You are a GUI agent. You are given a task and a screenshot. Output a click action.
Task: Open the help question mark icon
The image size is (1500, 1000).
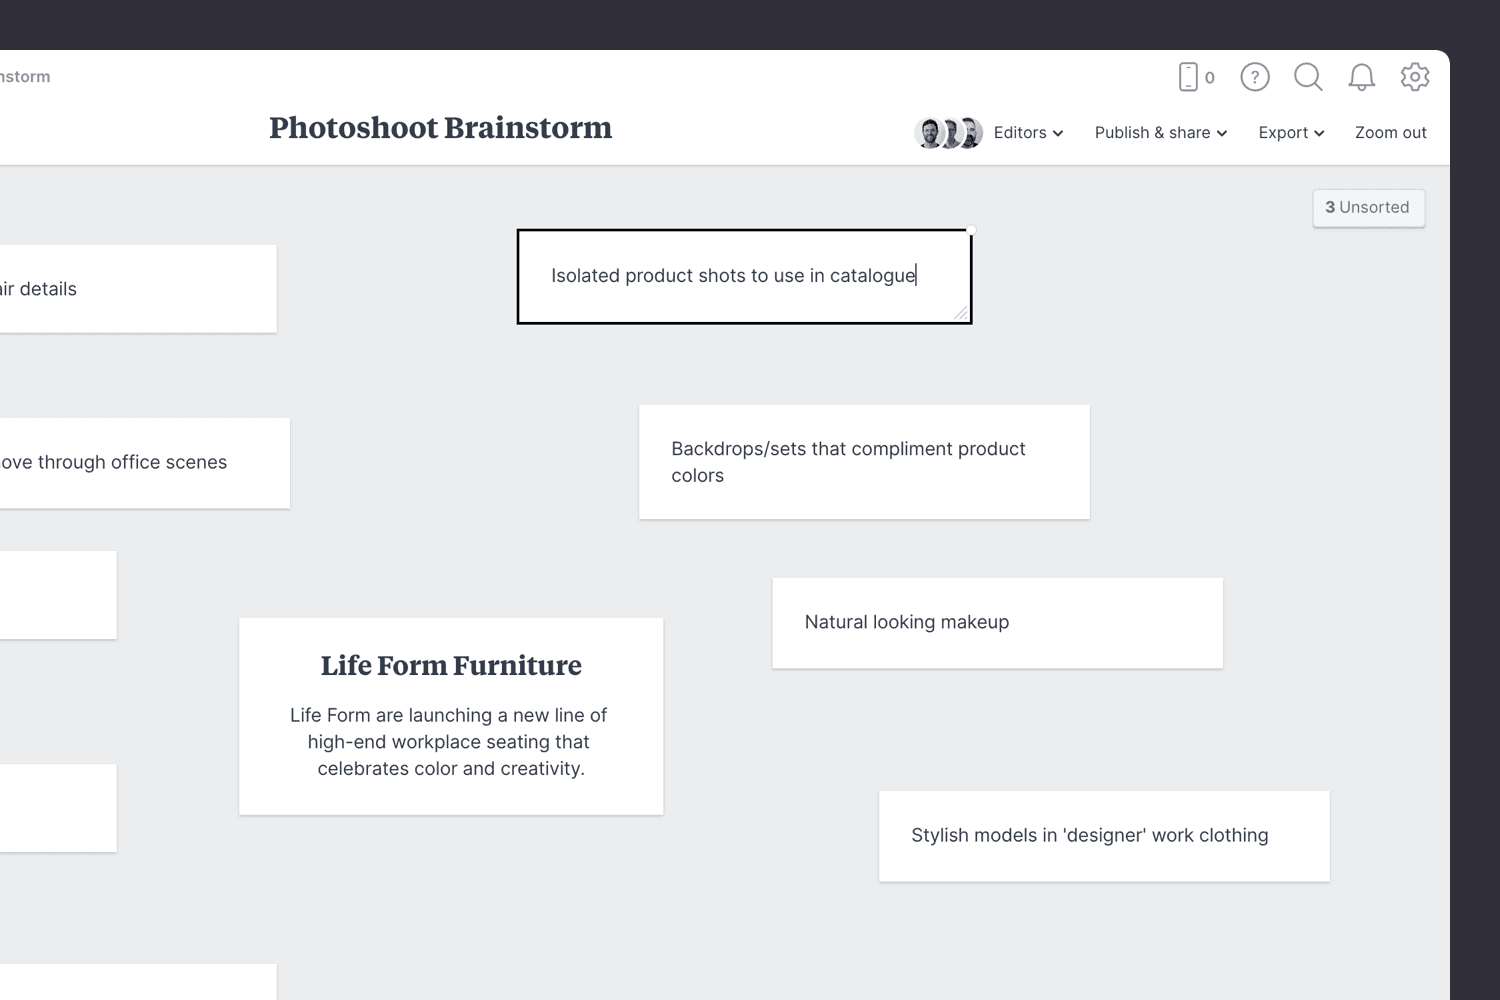[1255, 77]
